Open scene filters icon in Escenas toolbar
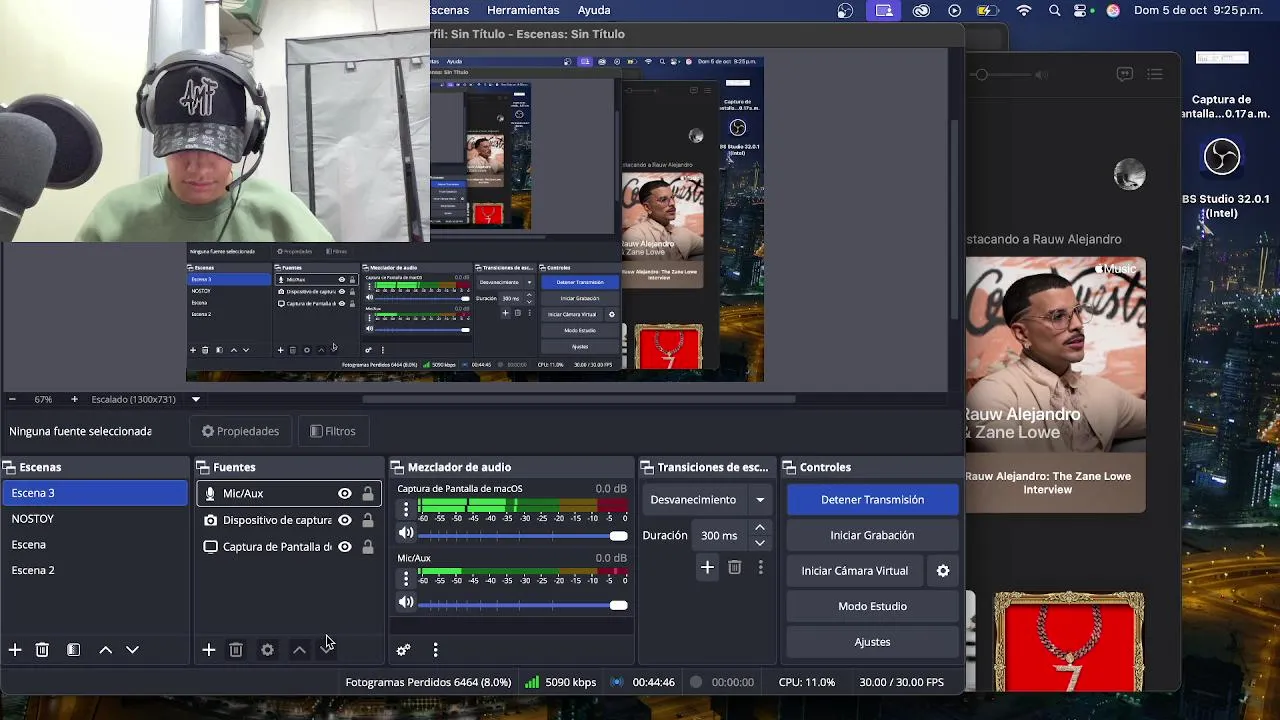The height and width of the screenshot is (720, 1280). (73, 650)
